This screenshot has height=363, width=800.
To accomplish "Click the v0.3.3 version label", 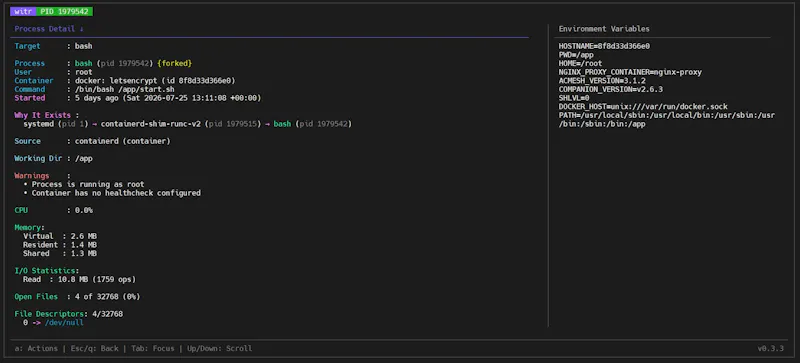I will [x=770, y=349].
